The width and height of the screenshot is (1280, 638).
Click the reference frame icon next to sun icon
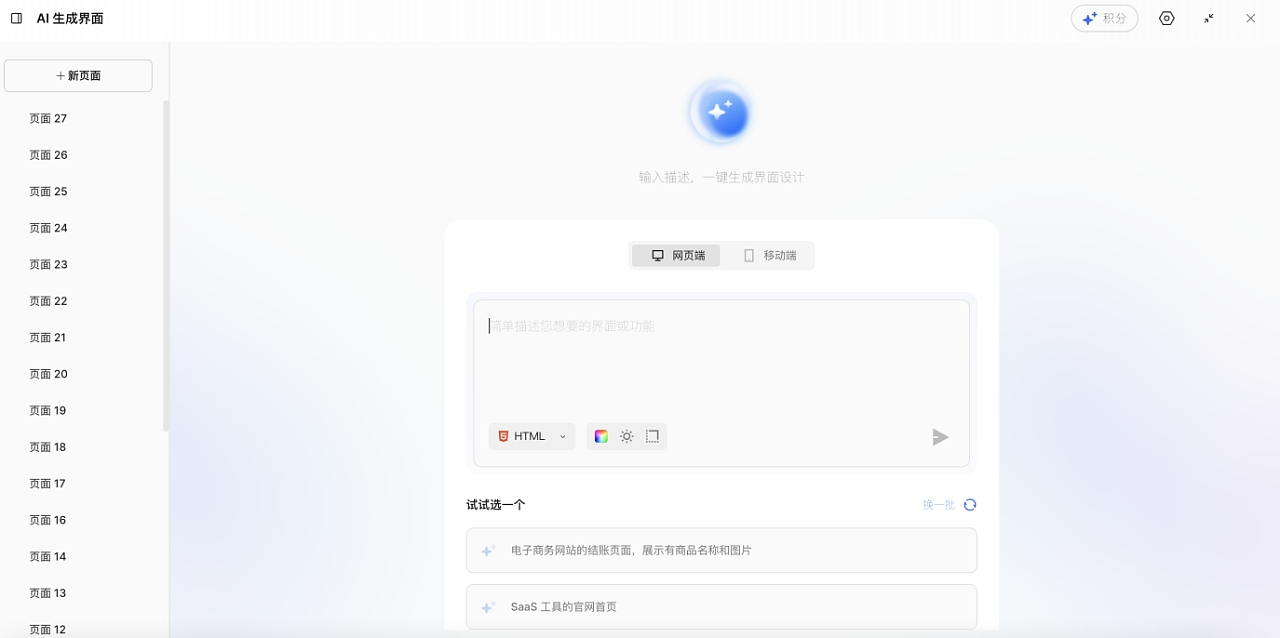click(x=651, y=436)
